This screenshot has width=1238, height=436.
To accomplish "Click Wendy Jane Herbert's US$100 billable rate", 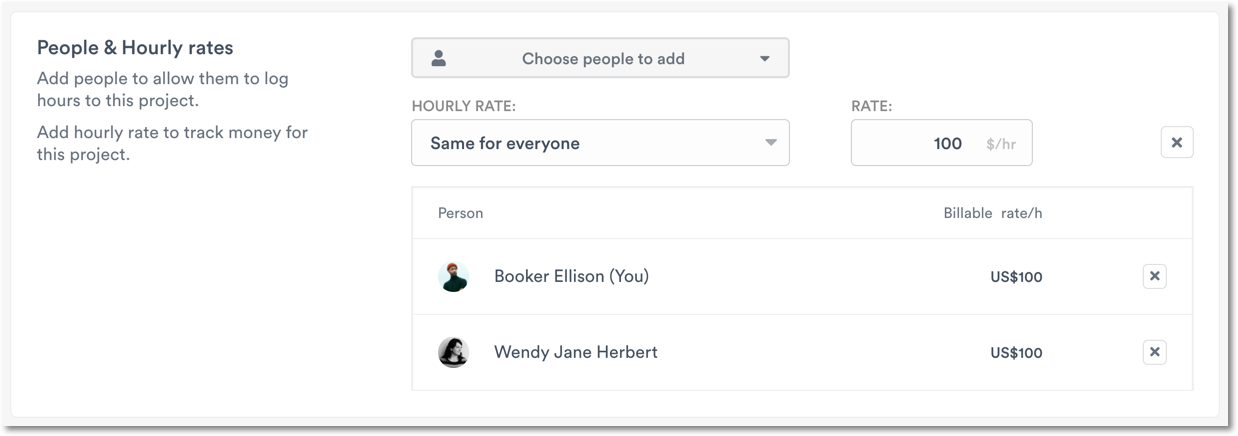I will pyautogui.click(x=1016, y=353).
